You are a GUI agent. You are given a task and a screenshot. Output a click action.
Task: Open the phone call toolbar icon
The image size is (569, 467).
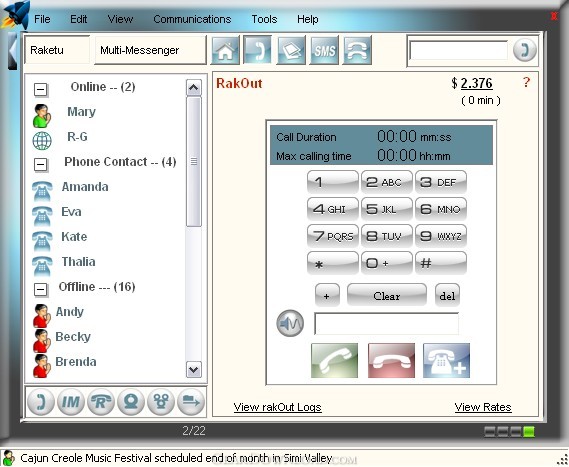click(x=258, y=50)
